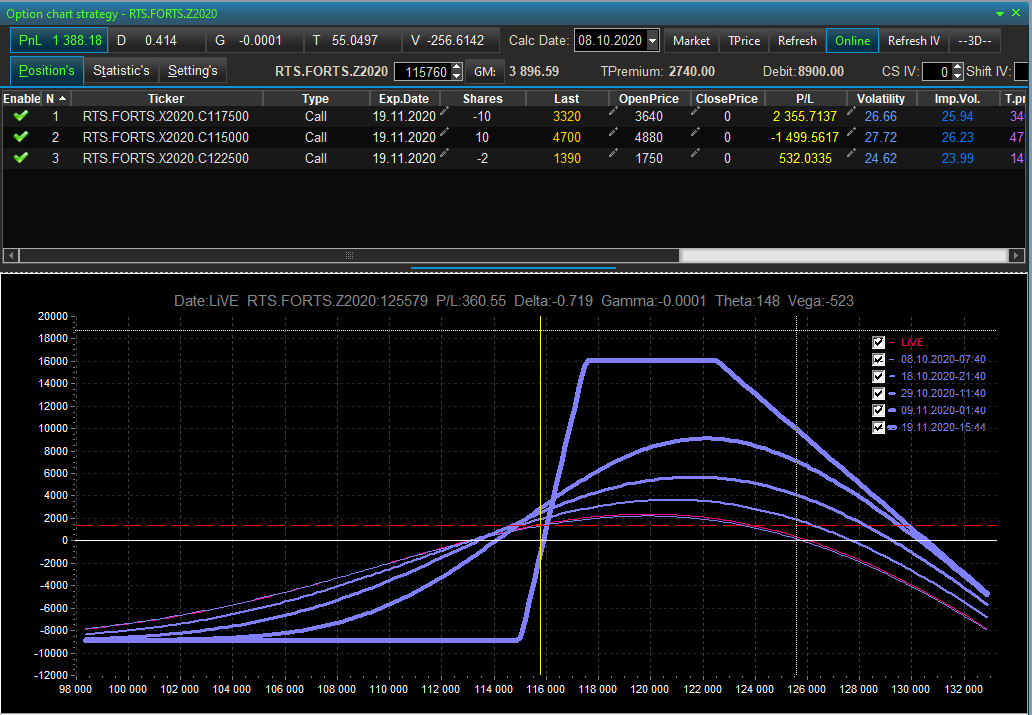1032x715 pixels.
Task: Disable the C117500 position green checkmark
Action: click(x=20, y=116)
